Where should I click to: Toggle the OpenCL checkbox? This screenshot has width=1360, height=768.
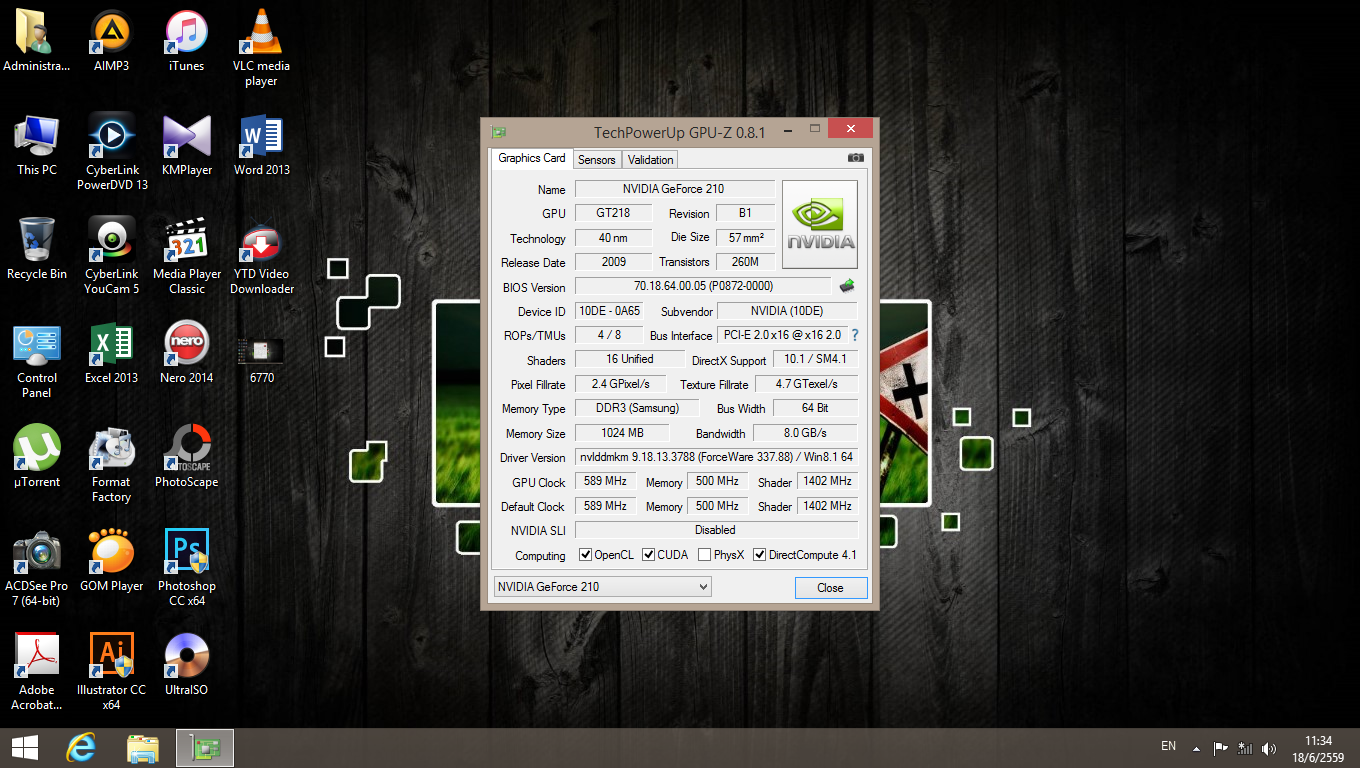[x=586, y=555]
